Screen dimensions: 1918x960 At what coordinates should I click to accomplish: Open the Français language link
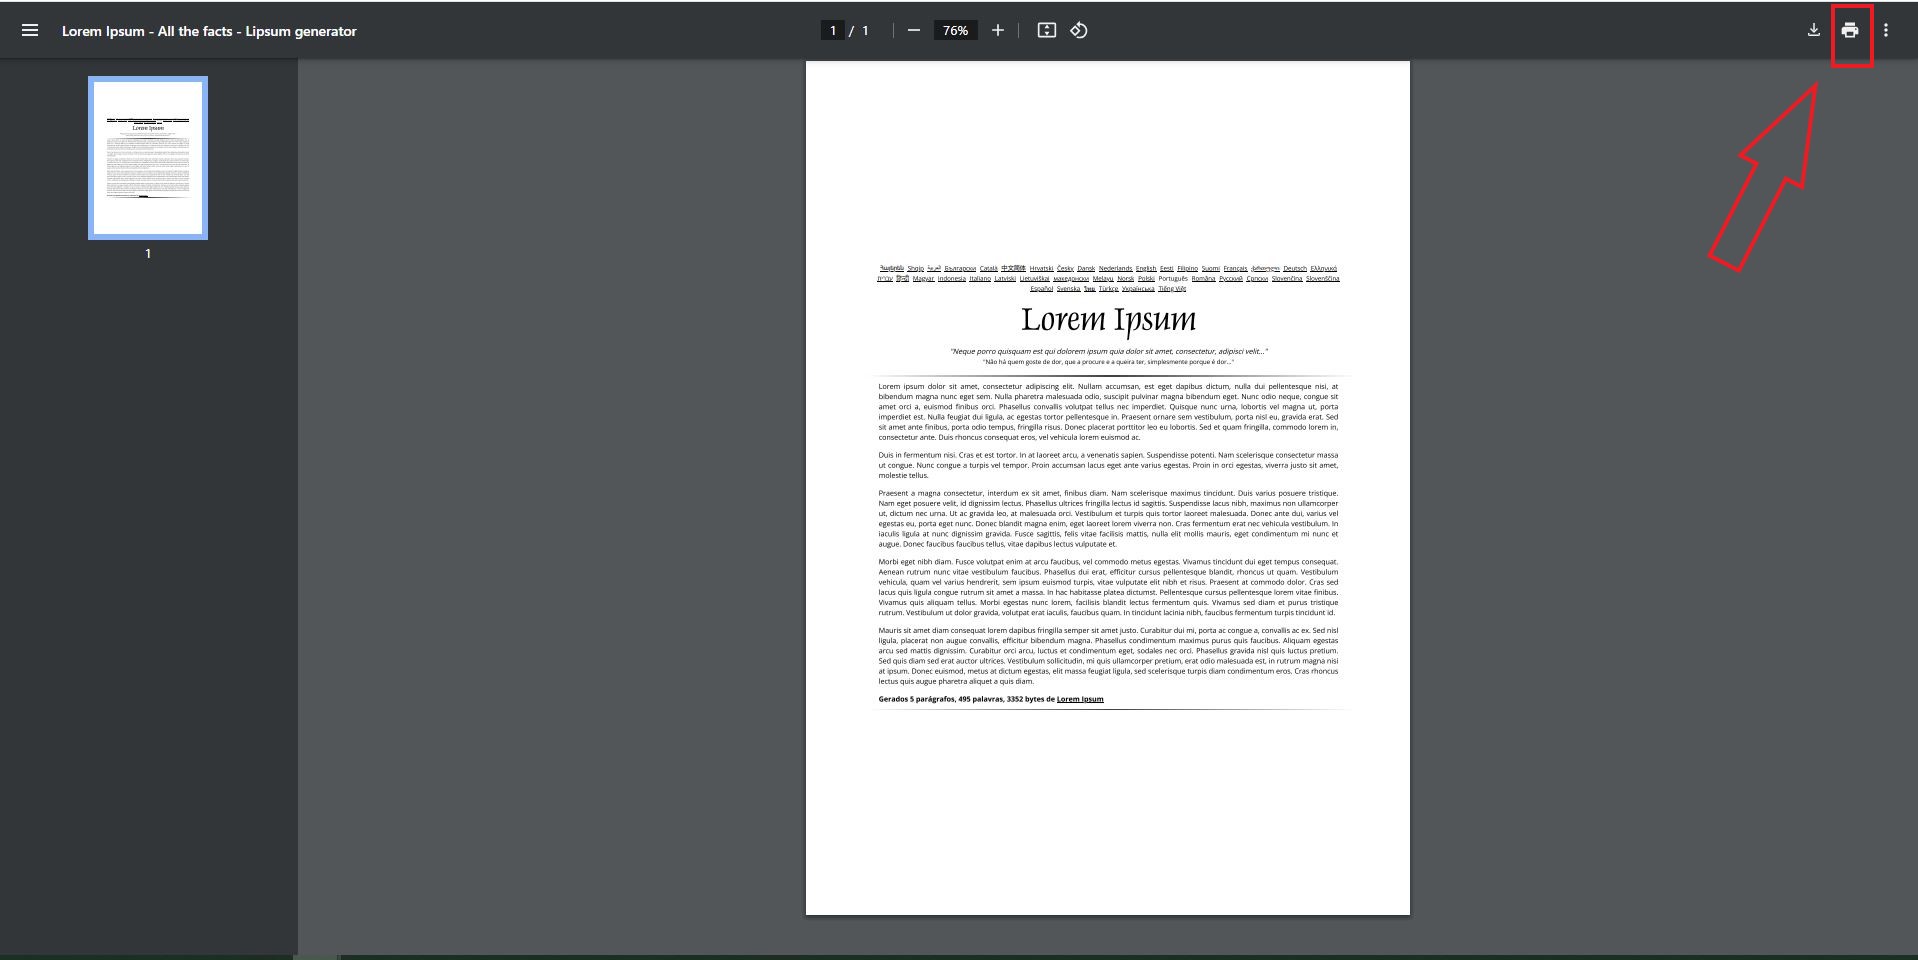click(x=1235, y=268)
